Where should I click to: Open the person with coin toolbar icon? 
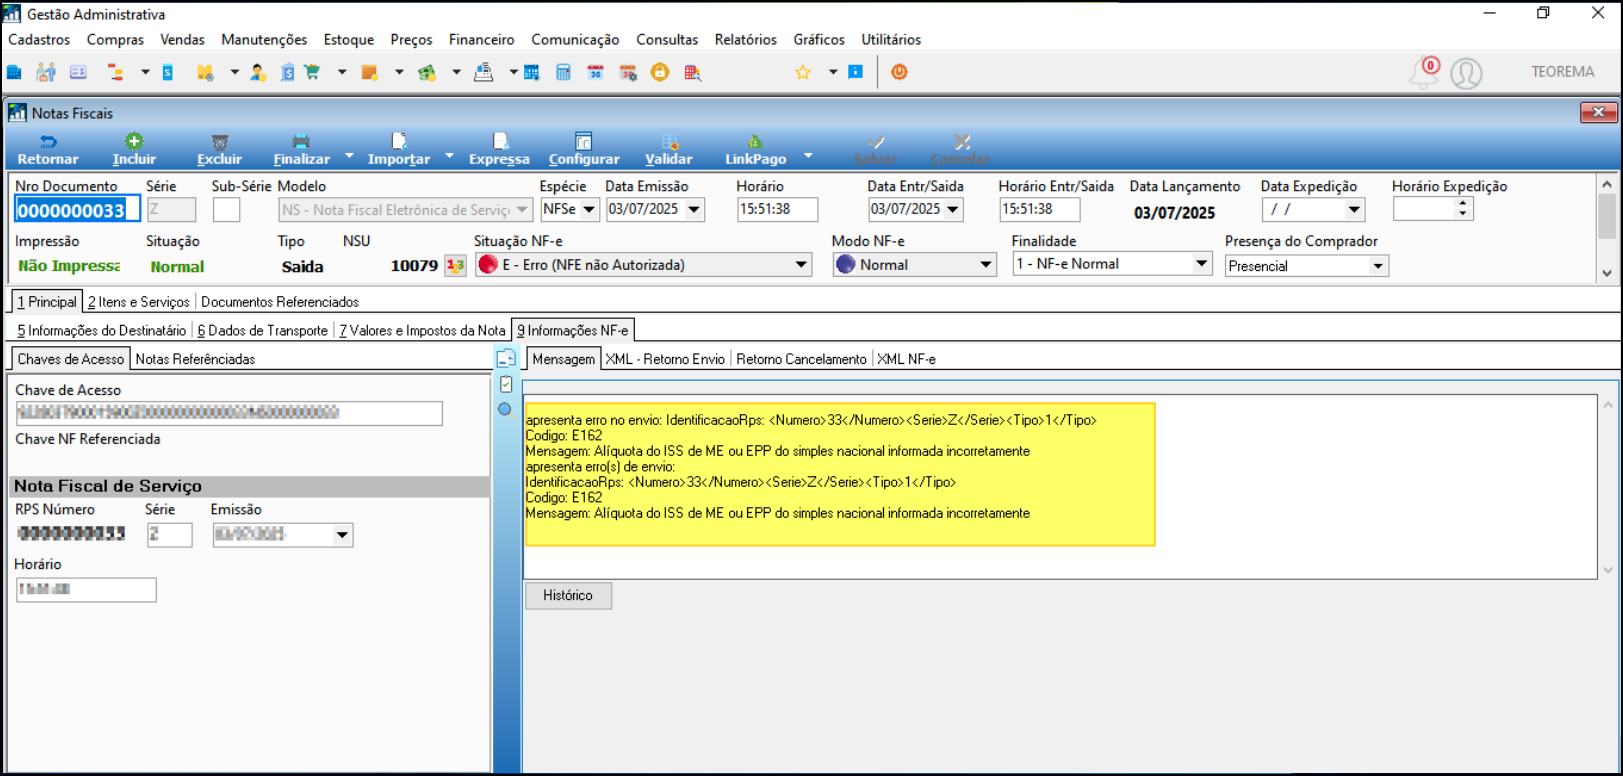point(258,72)
